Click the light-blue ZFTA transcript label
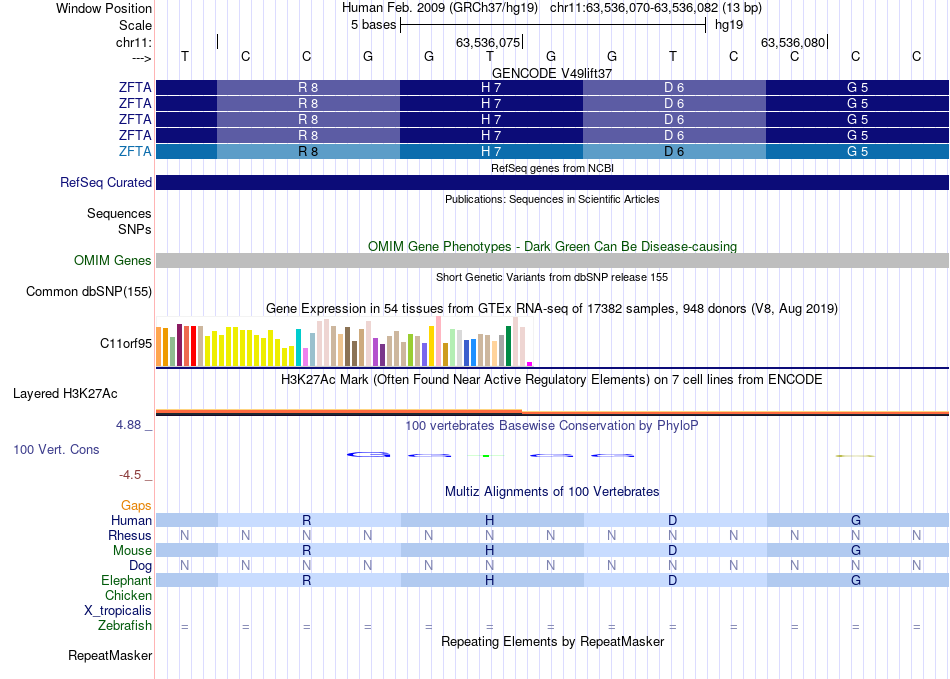Image resolution: width=950 pixels, height=679 pixels. (135, 151)
